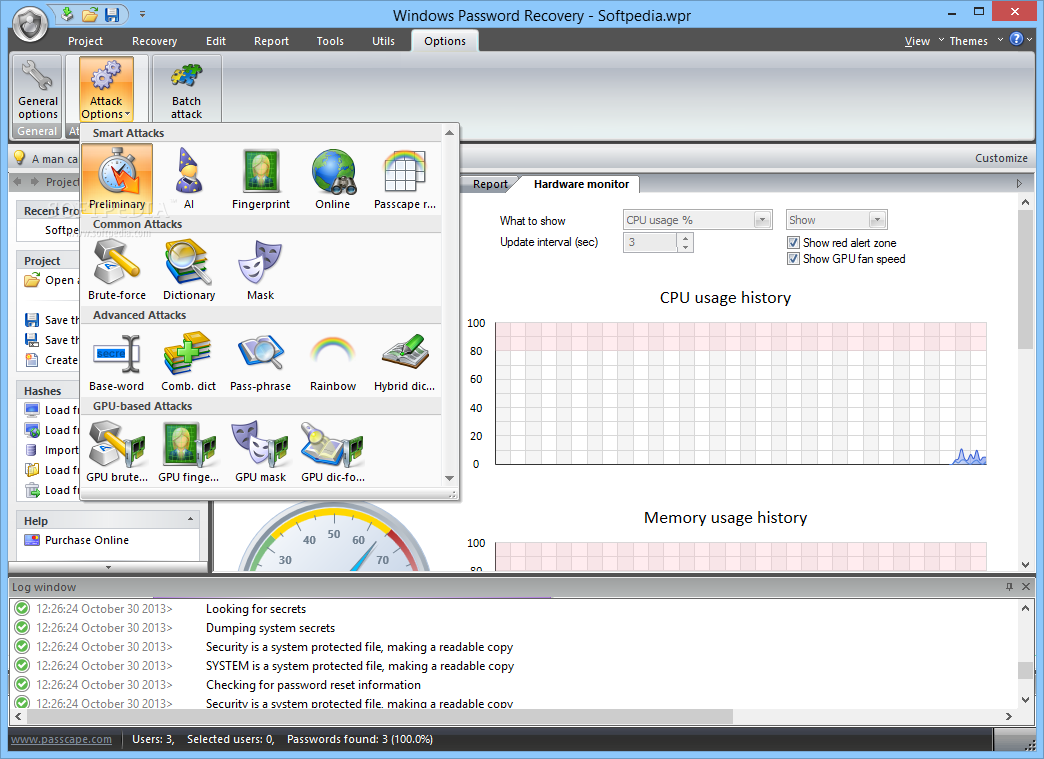
Task: Toggle Show red alert zone checkbox
Action: tap(793, 243)
